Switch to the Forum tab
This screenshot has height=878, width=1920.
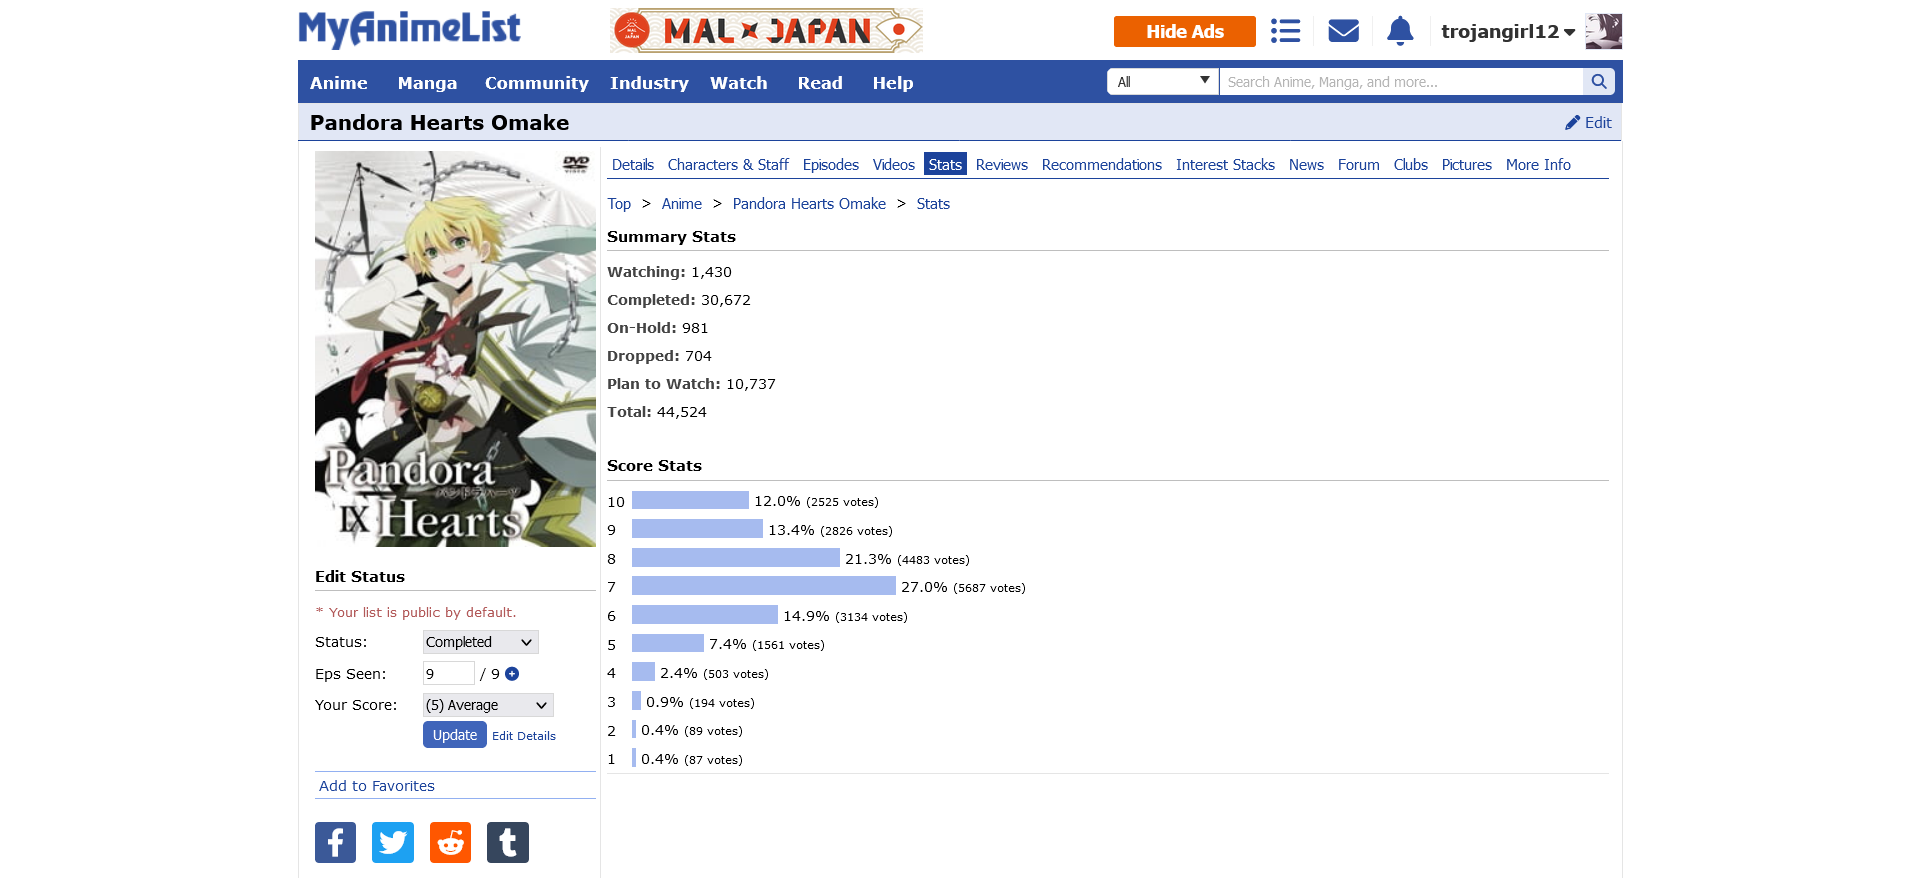click(1358, 165)
